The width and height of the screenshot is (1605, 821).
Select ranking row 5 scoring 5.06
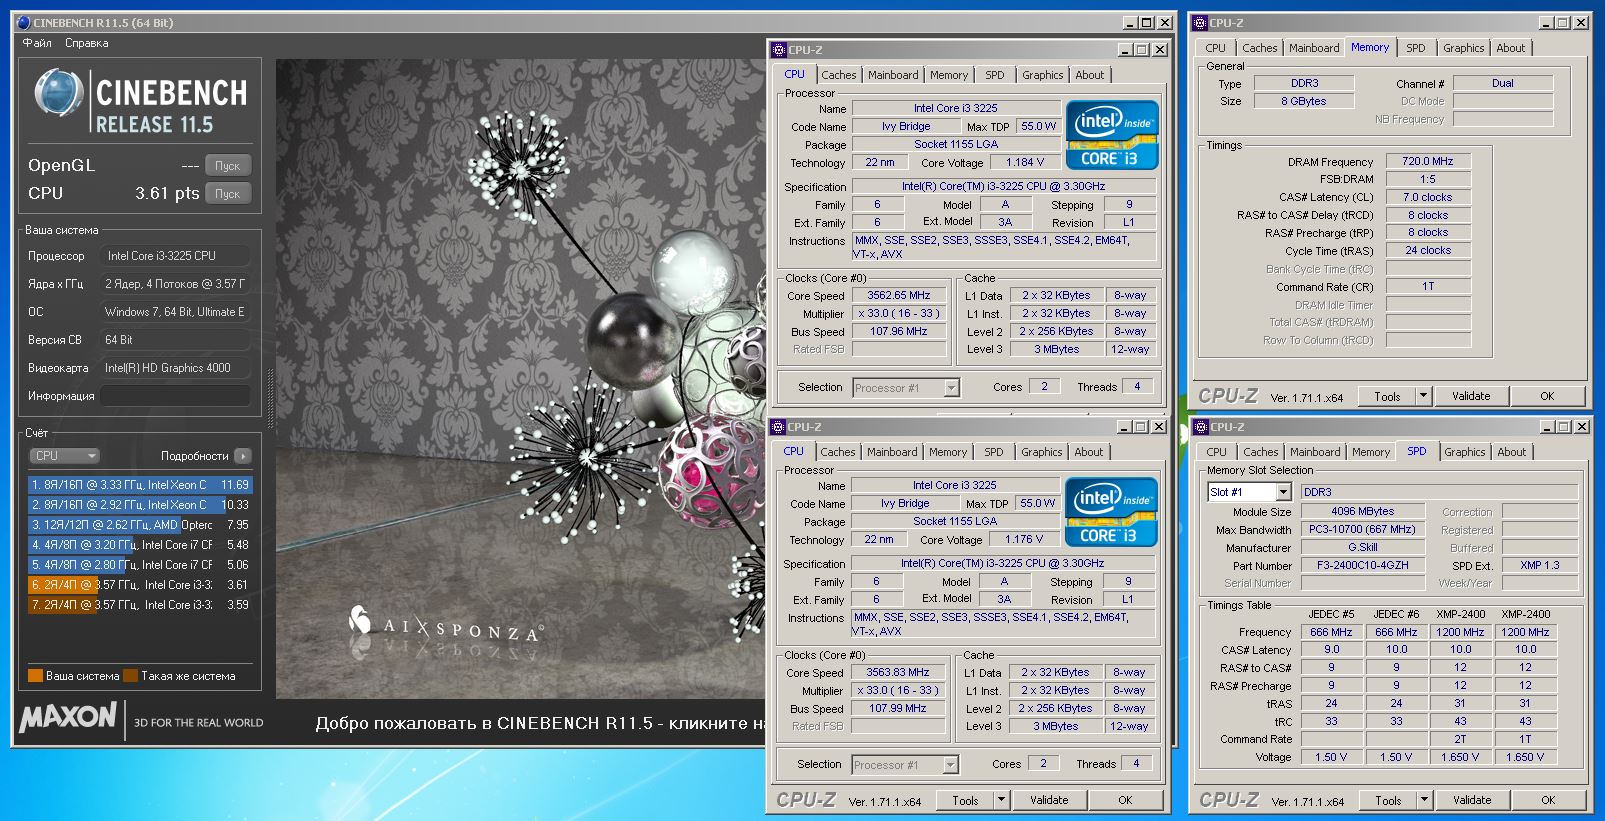coord(140,565)
